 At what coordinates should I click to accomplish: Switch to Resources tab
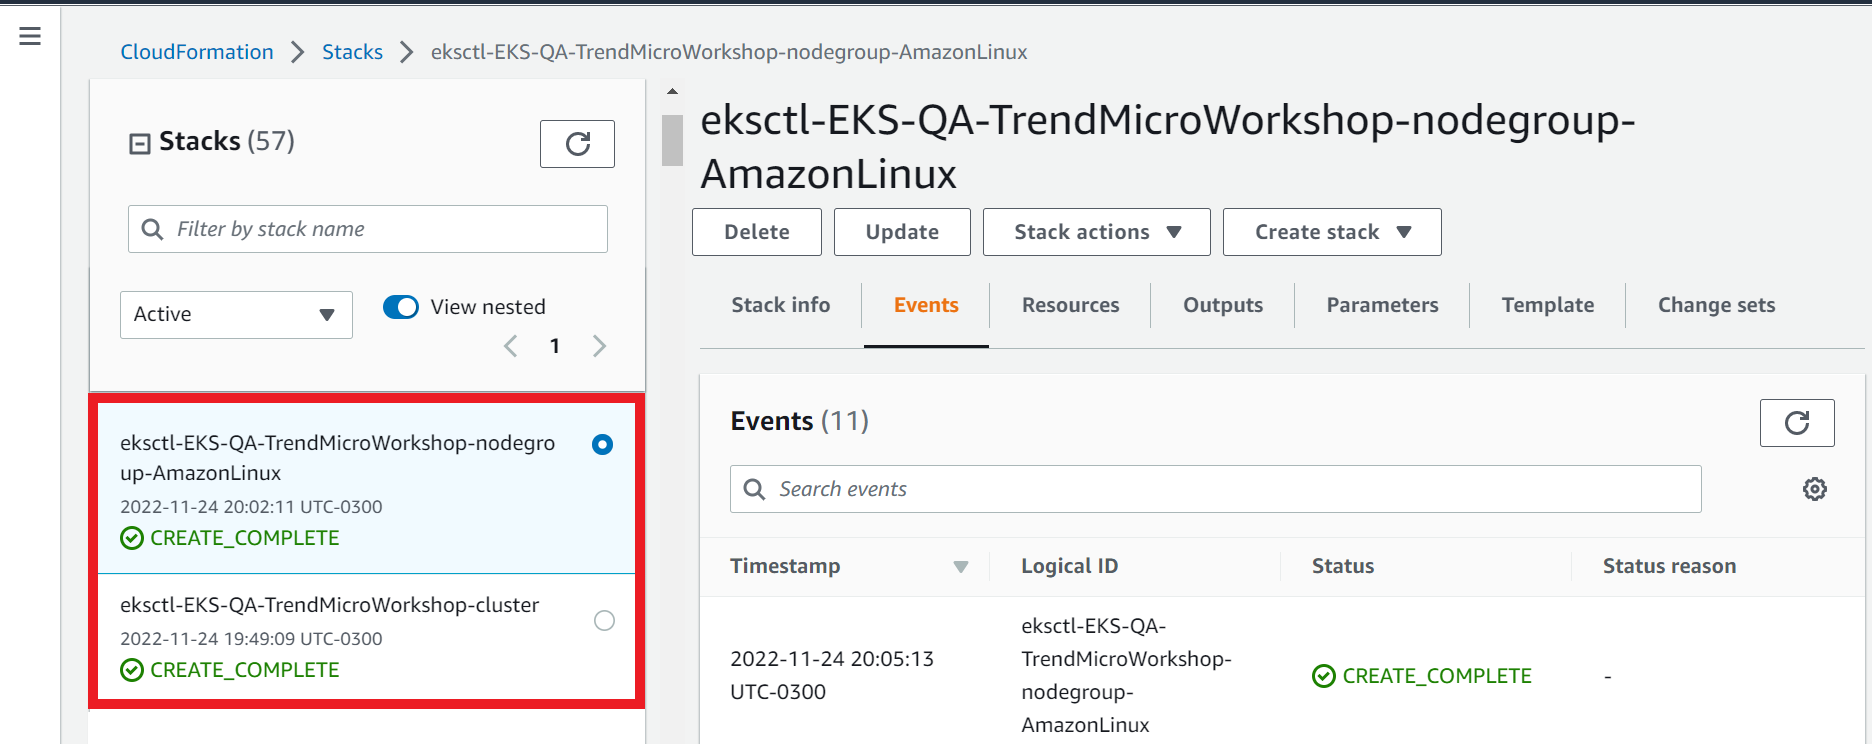[x=1071, y=305]
